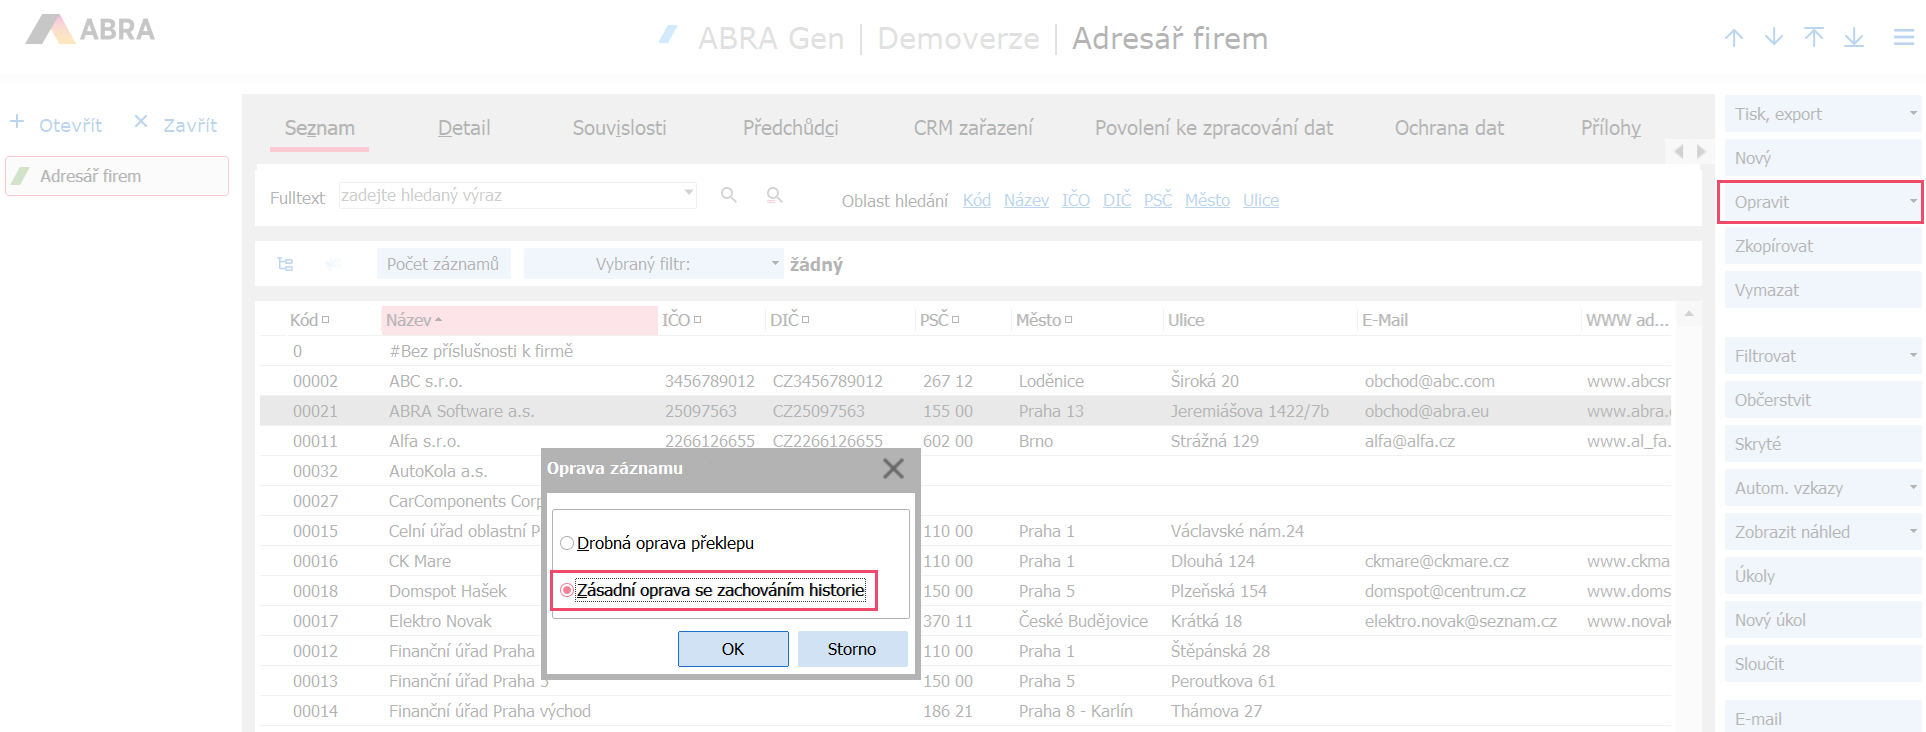The width and height of the screenshot is (1926, 732).
Task: Jump to last record arrow icon
Action: coord(1854,38)
